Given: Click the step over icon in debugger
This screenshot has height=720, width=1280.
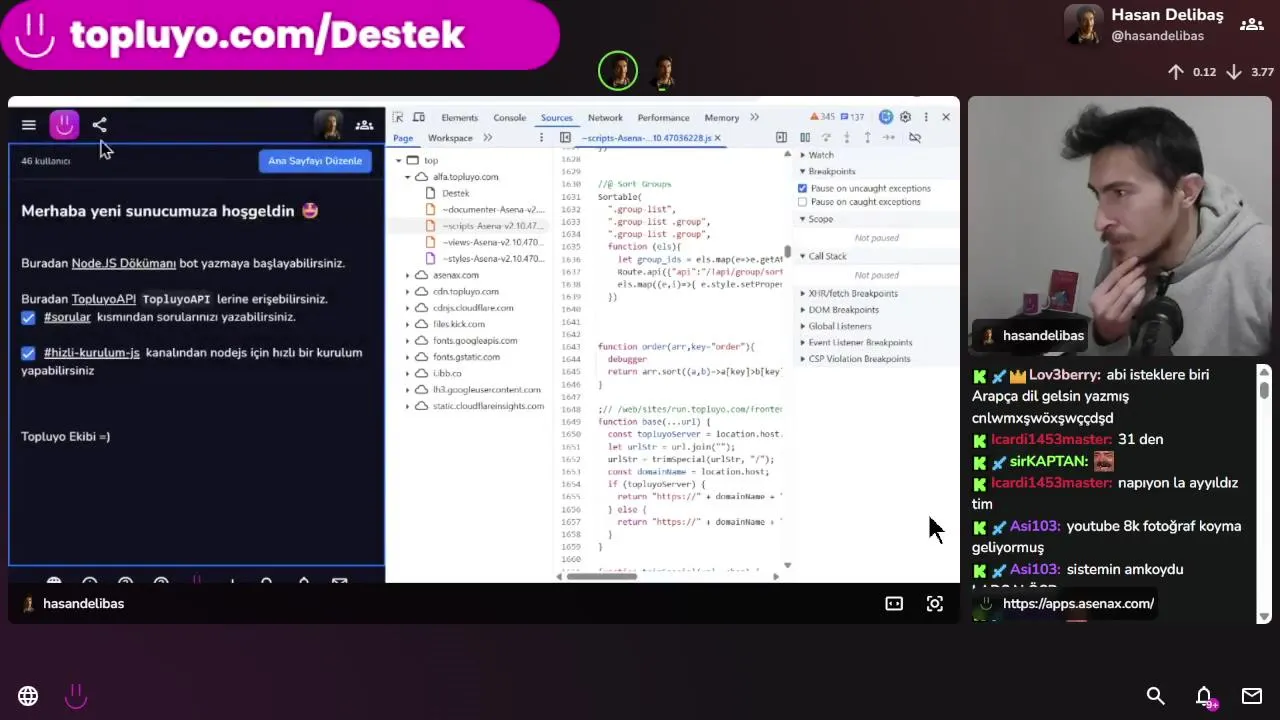Looking at the screenshot, I should pyautogui.click(x=826, y=138).
